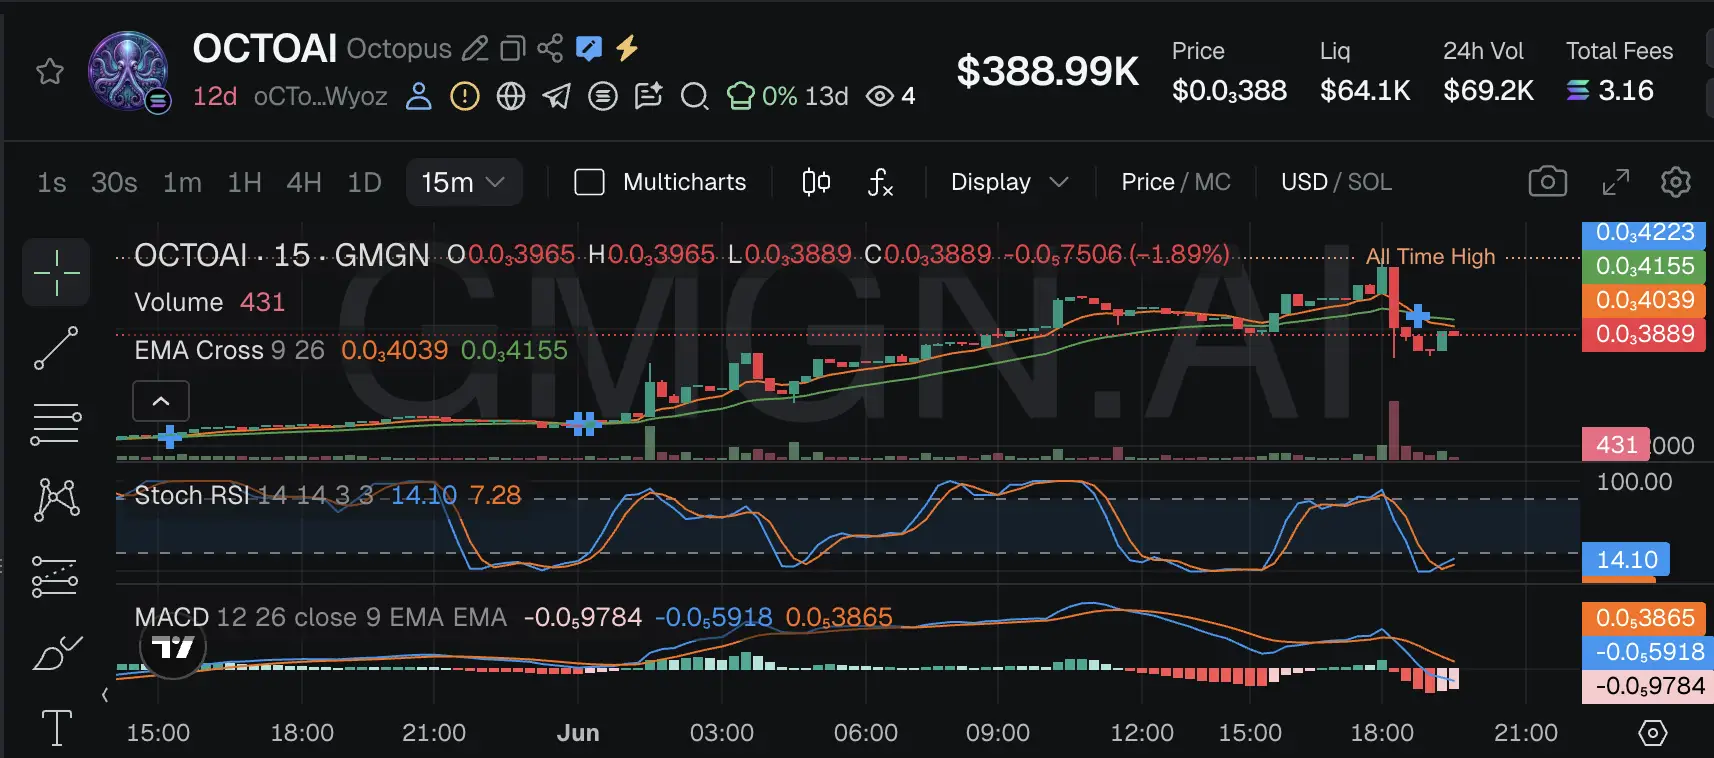Open chart type candles icon
Image resolution: width=1714 pixels, height=758 pixels.
point(816,182)
